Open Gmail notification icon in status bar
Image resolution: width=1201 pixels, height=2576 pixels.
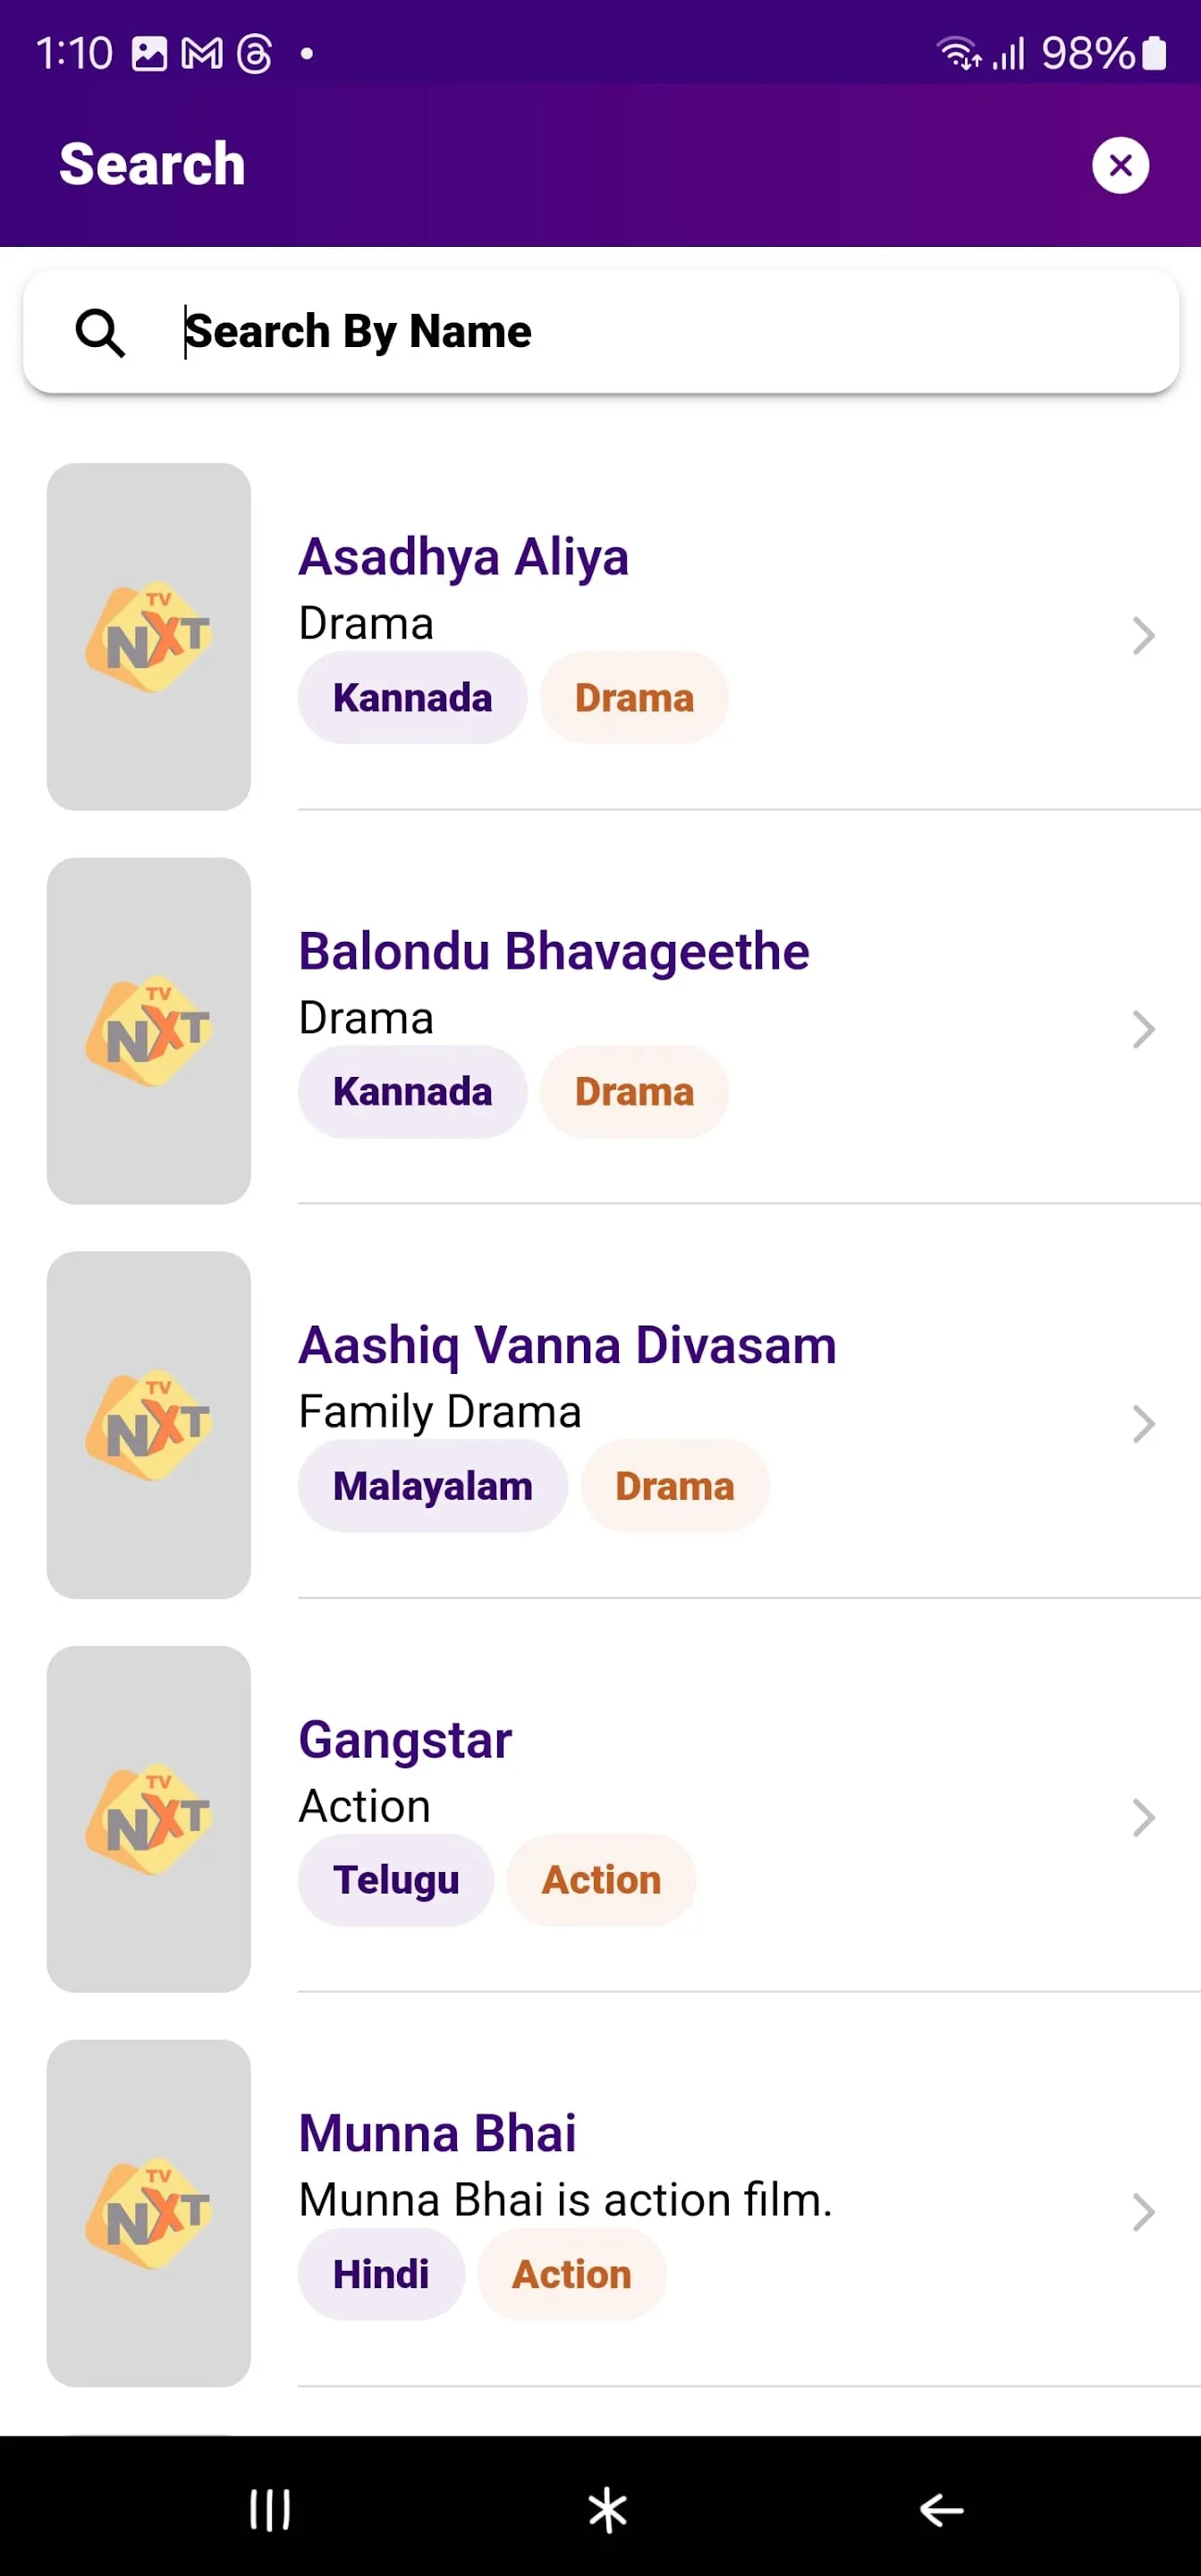coord(202,53)
